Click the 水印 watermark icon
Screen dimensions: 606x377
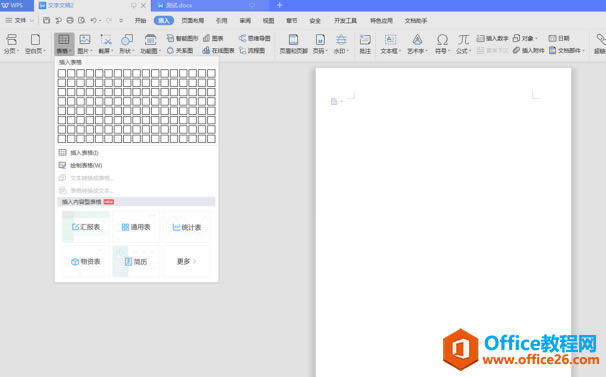[341, 39]
